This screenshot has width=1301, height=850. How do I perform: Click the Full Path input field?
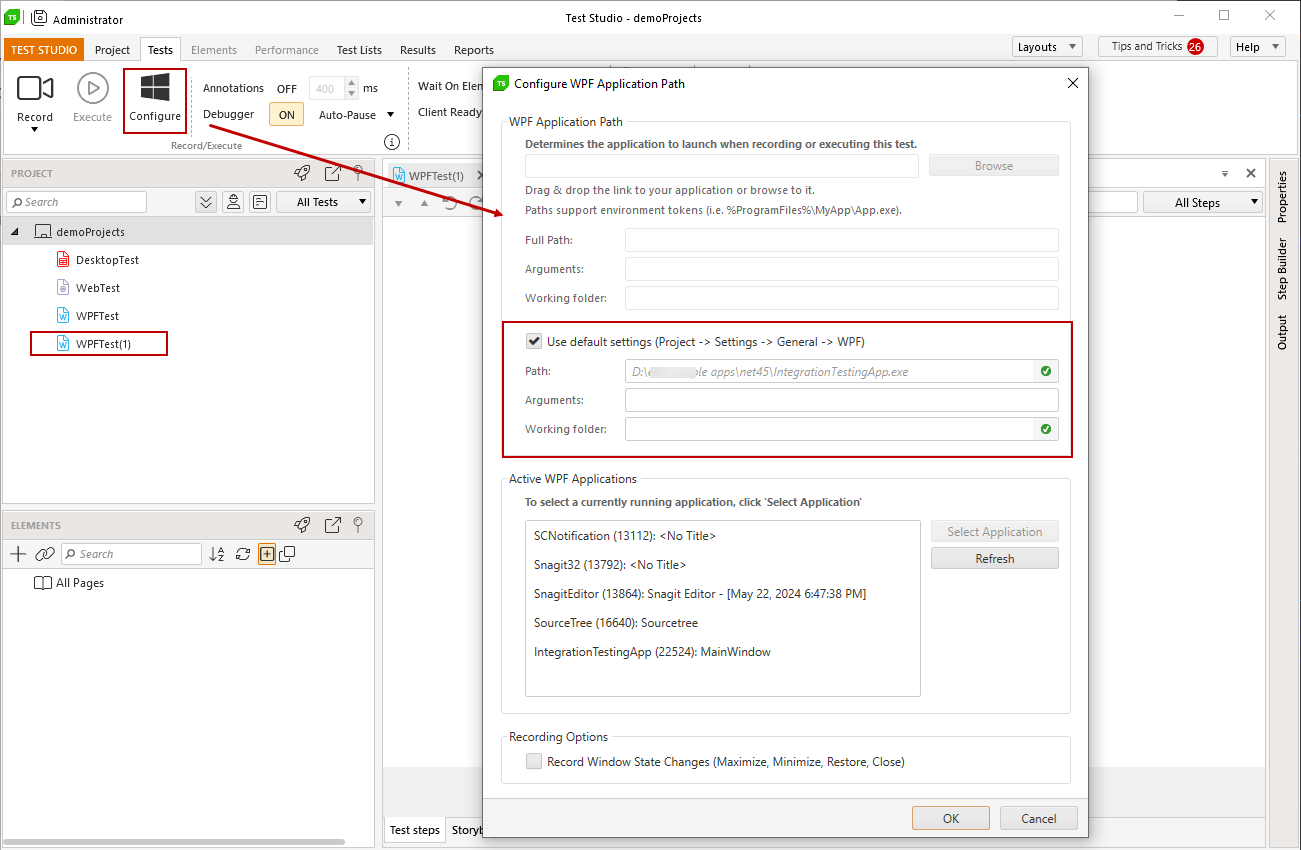tap(841, 240)
